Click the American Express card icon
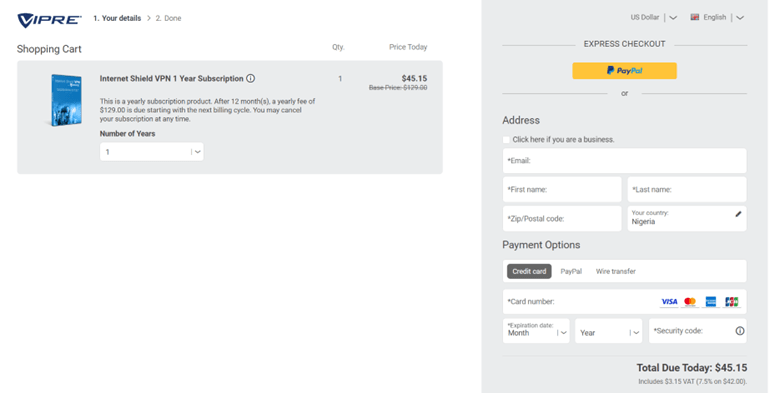This screenshot has height=393, width=780. coord(711,301)
